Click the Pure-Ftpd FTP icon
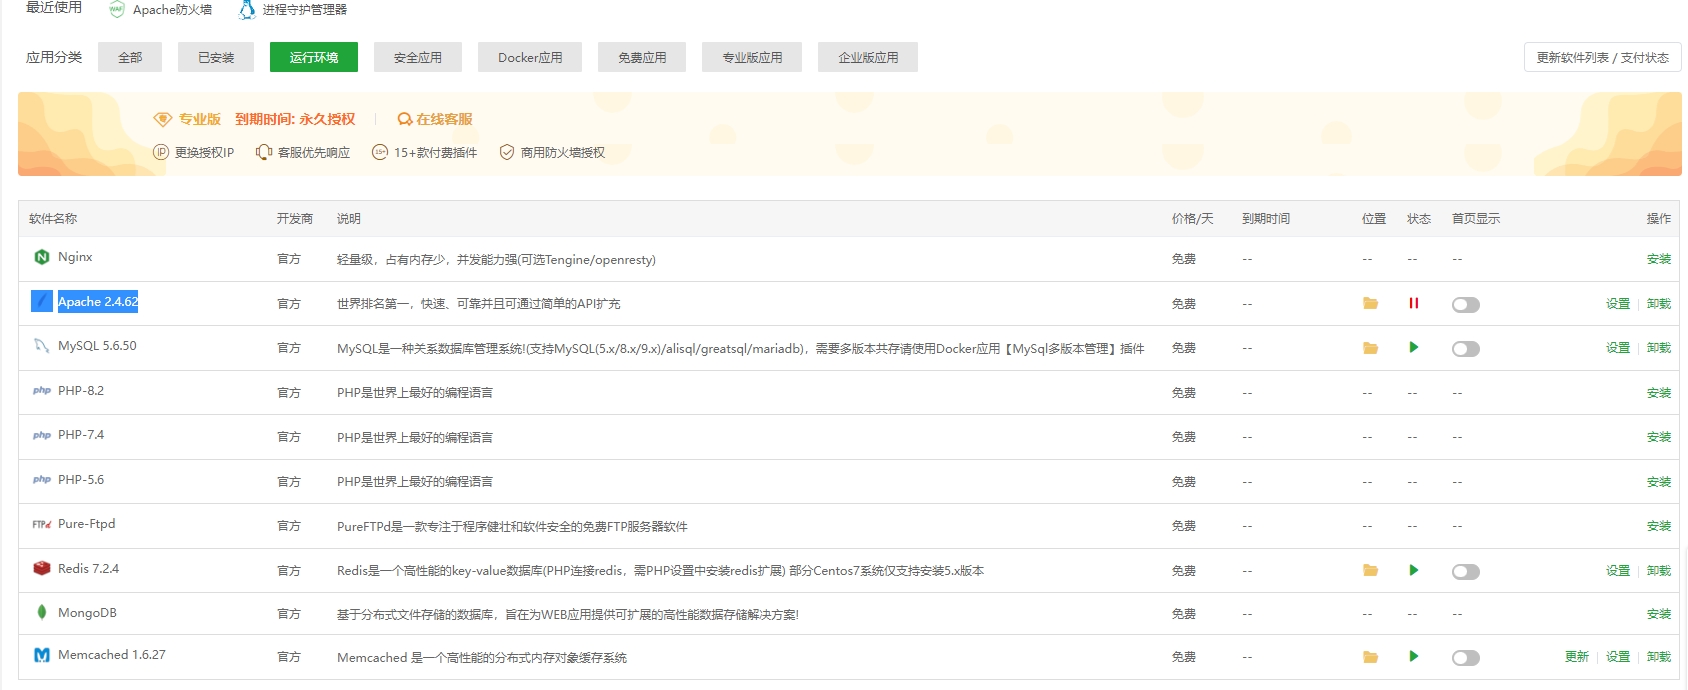The image size is (1688, 690). tap(42, 524)
